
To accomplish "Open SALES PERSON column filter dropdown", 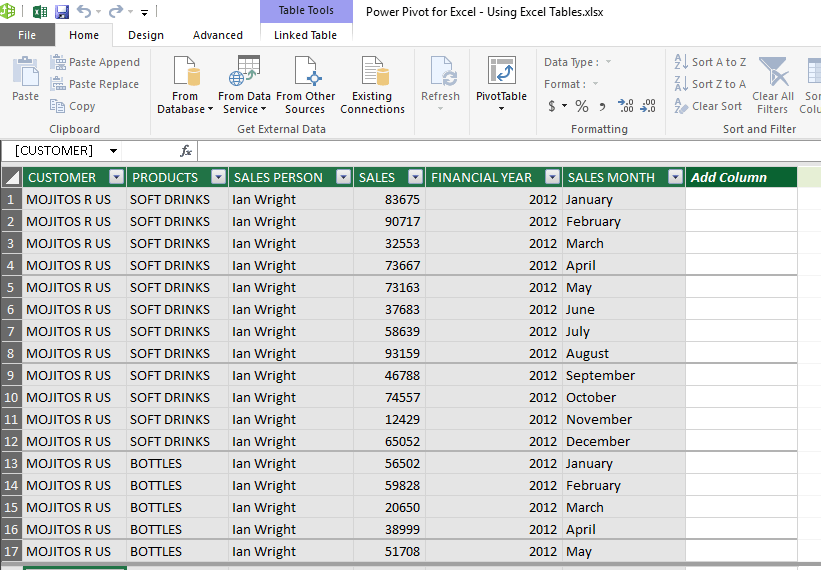I will pos(343,177).
